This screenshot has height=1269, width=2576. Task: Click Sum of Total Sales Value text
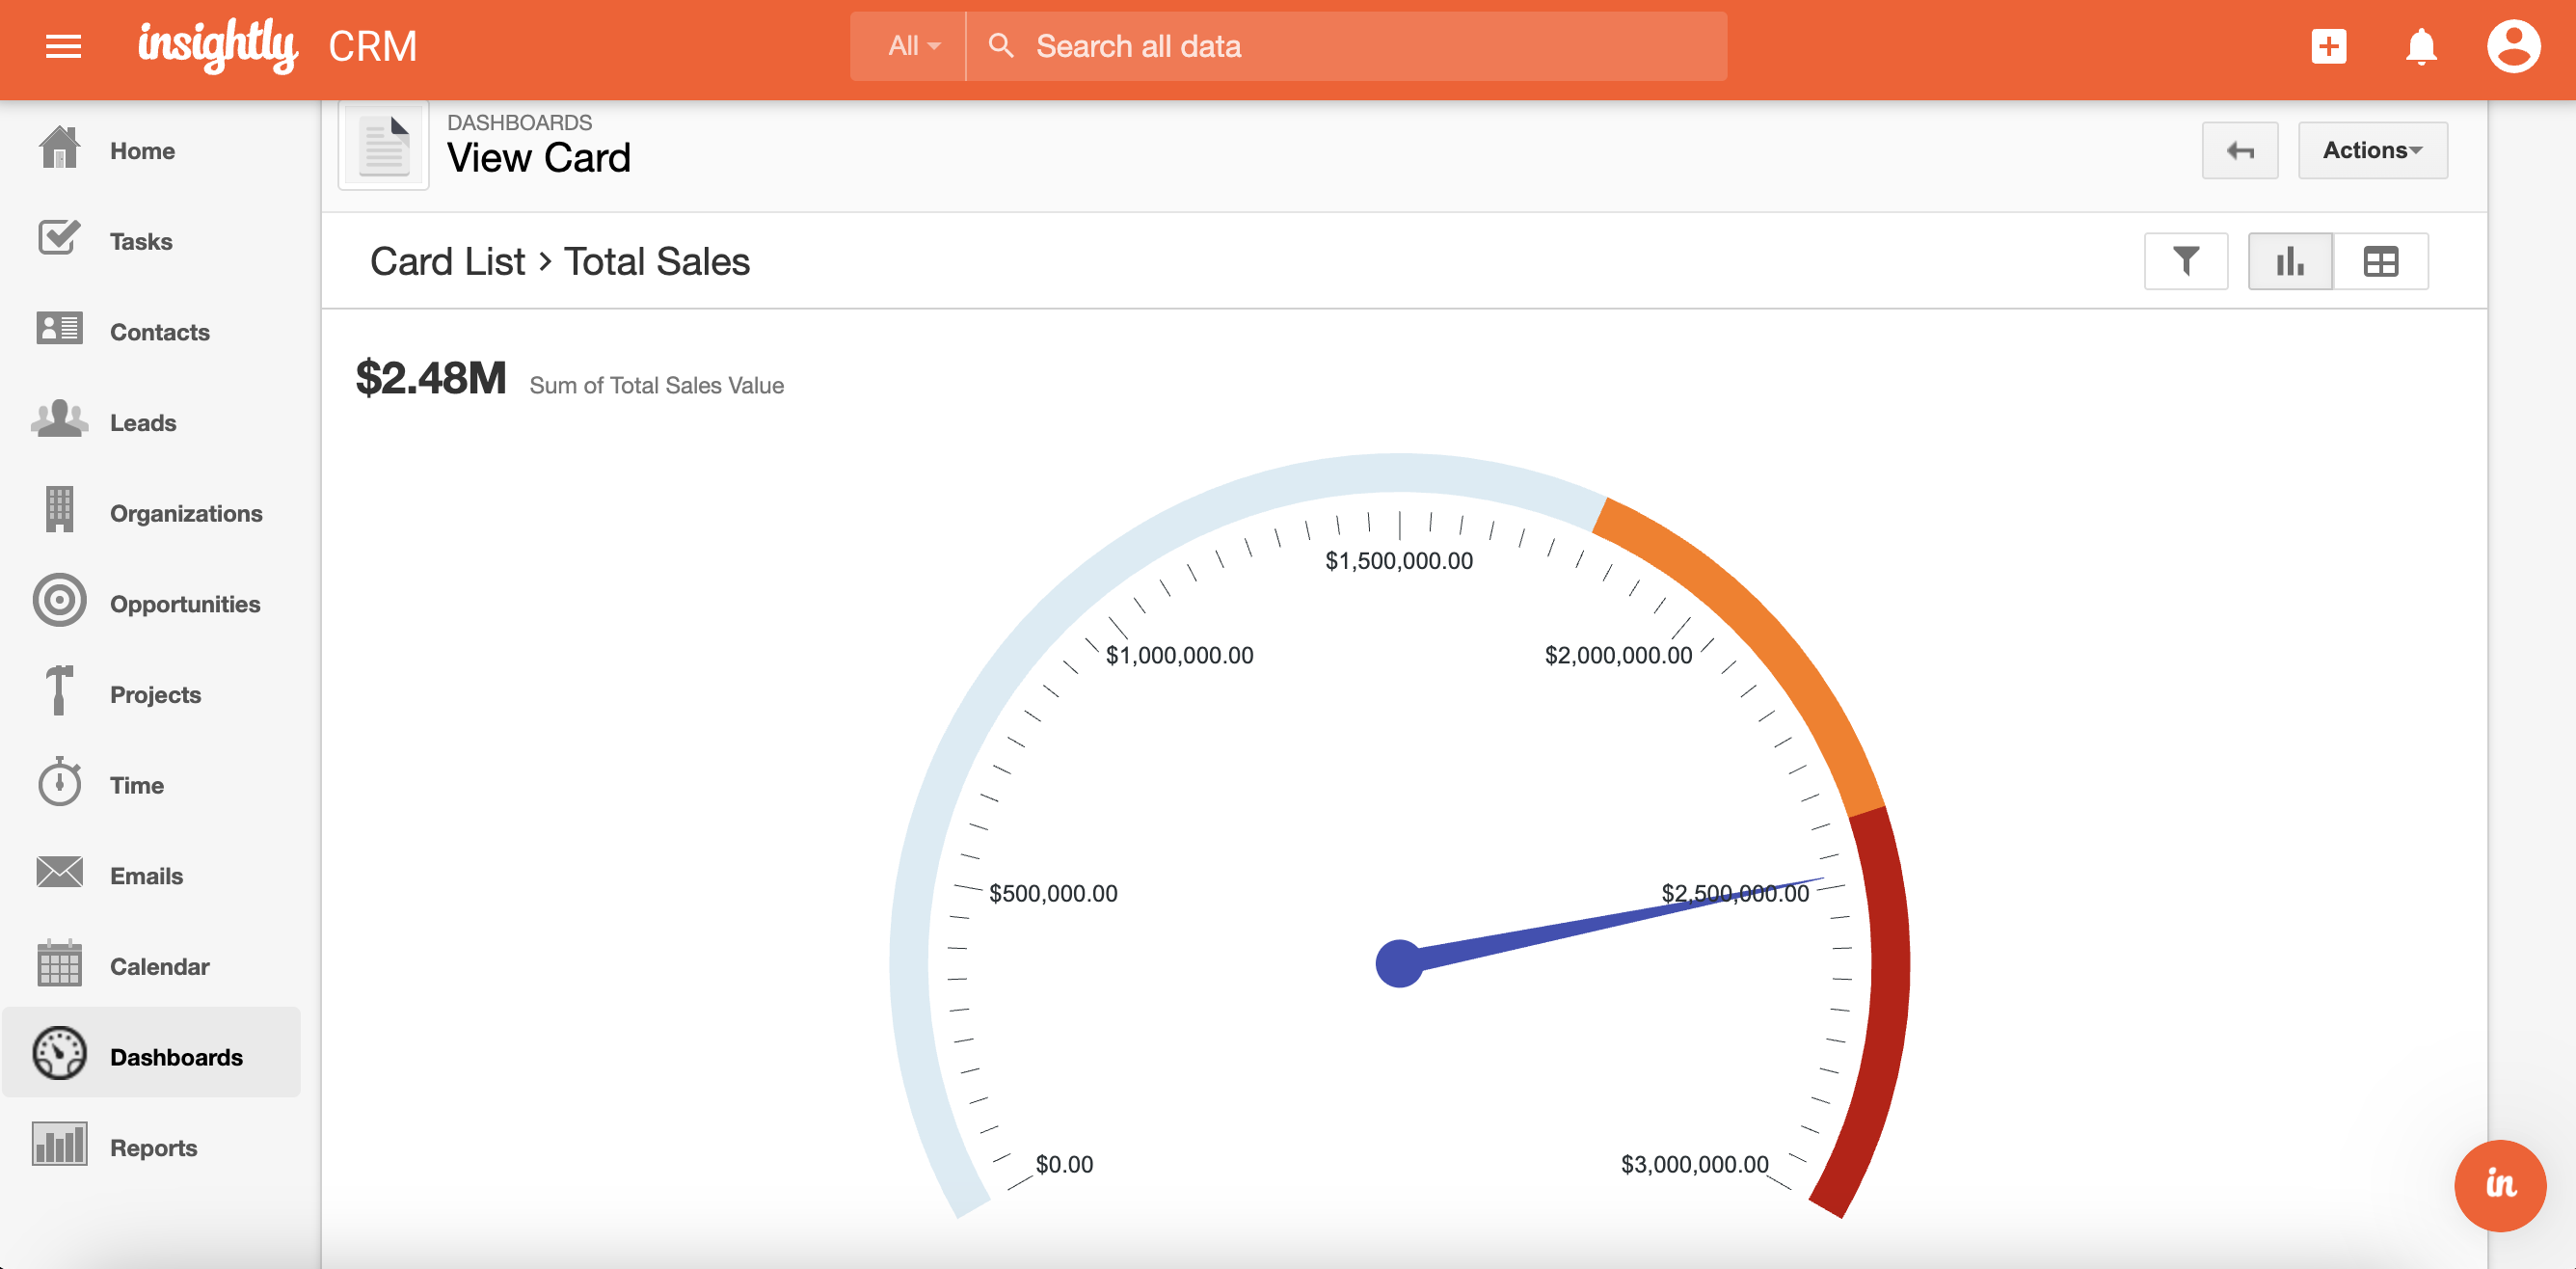click(x=656, y=386)
